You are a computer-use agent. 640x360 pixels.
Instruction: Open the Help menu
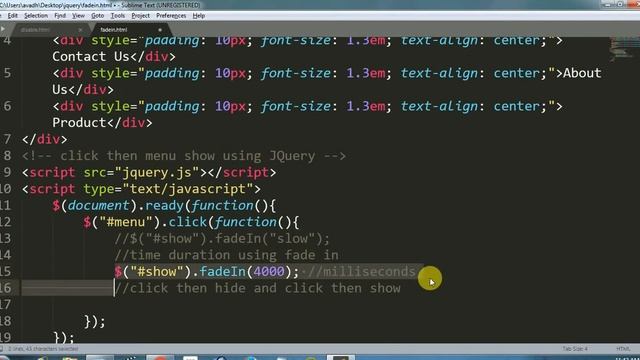198,16
